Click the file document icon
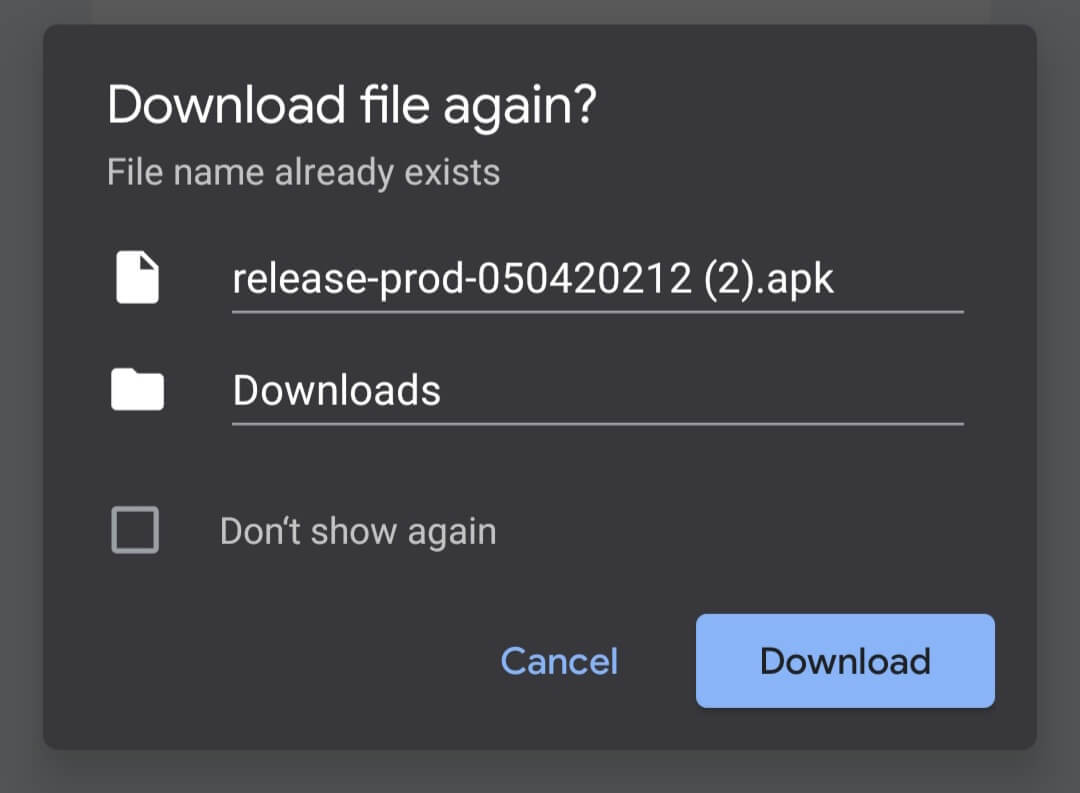Screen dimensions: 1080x793 point(137,279)
